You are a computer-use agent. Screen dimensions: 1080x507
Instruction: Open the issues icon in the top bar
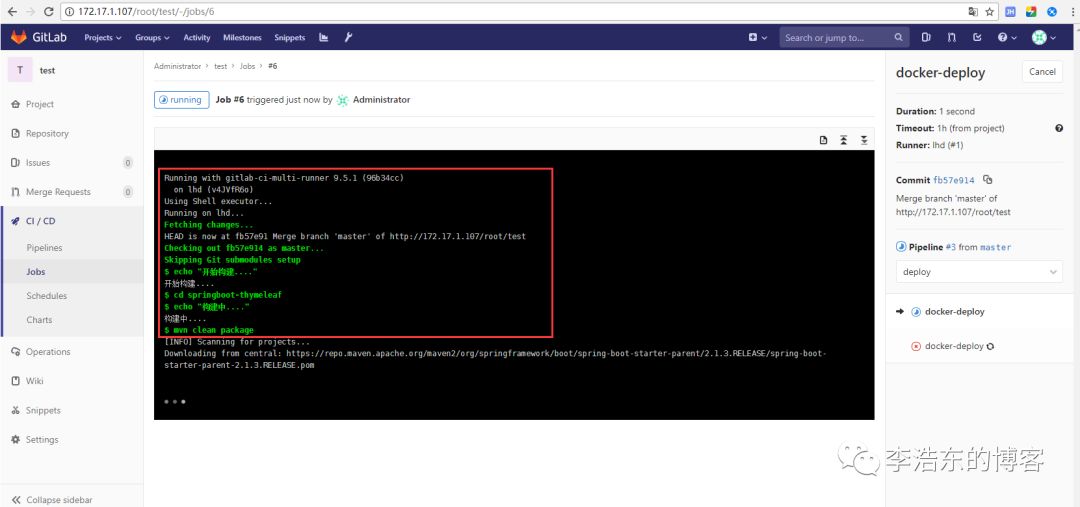point(926,37)
